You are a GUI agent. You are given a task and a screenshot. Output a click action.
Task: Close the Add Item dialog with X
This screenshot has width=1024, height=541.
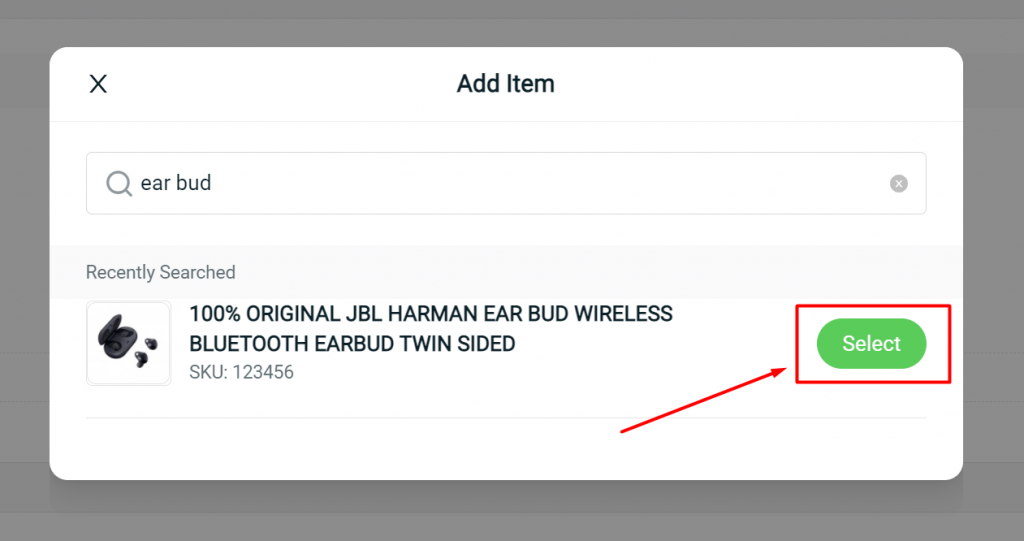pos(98,84)
